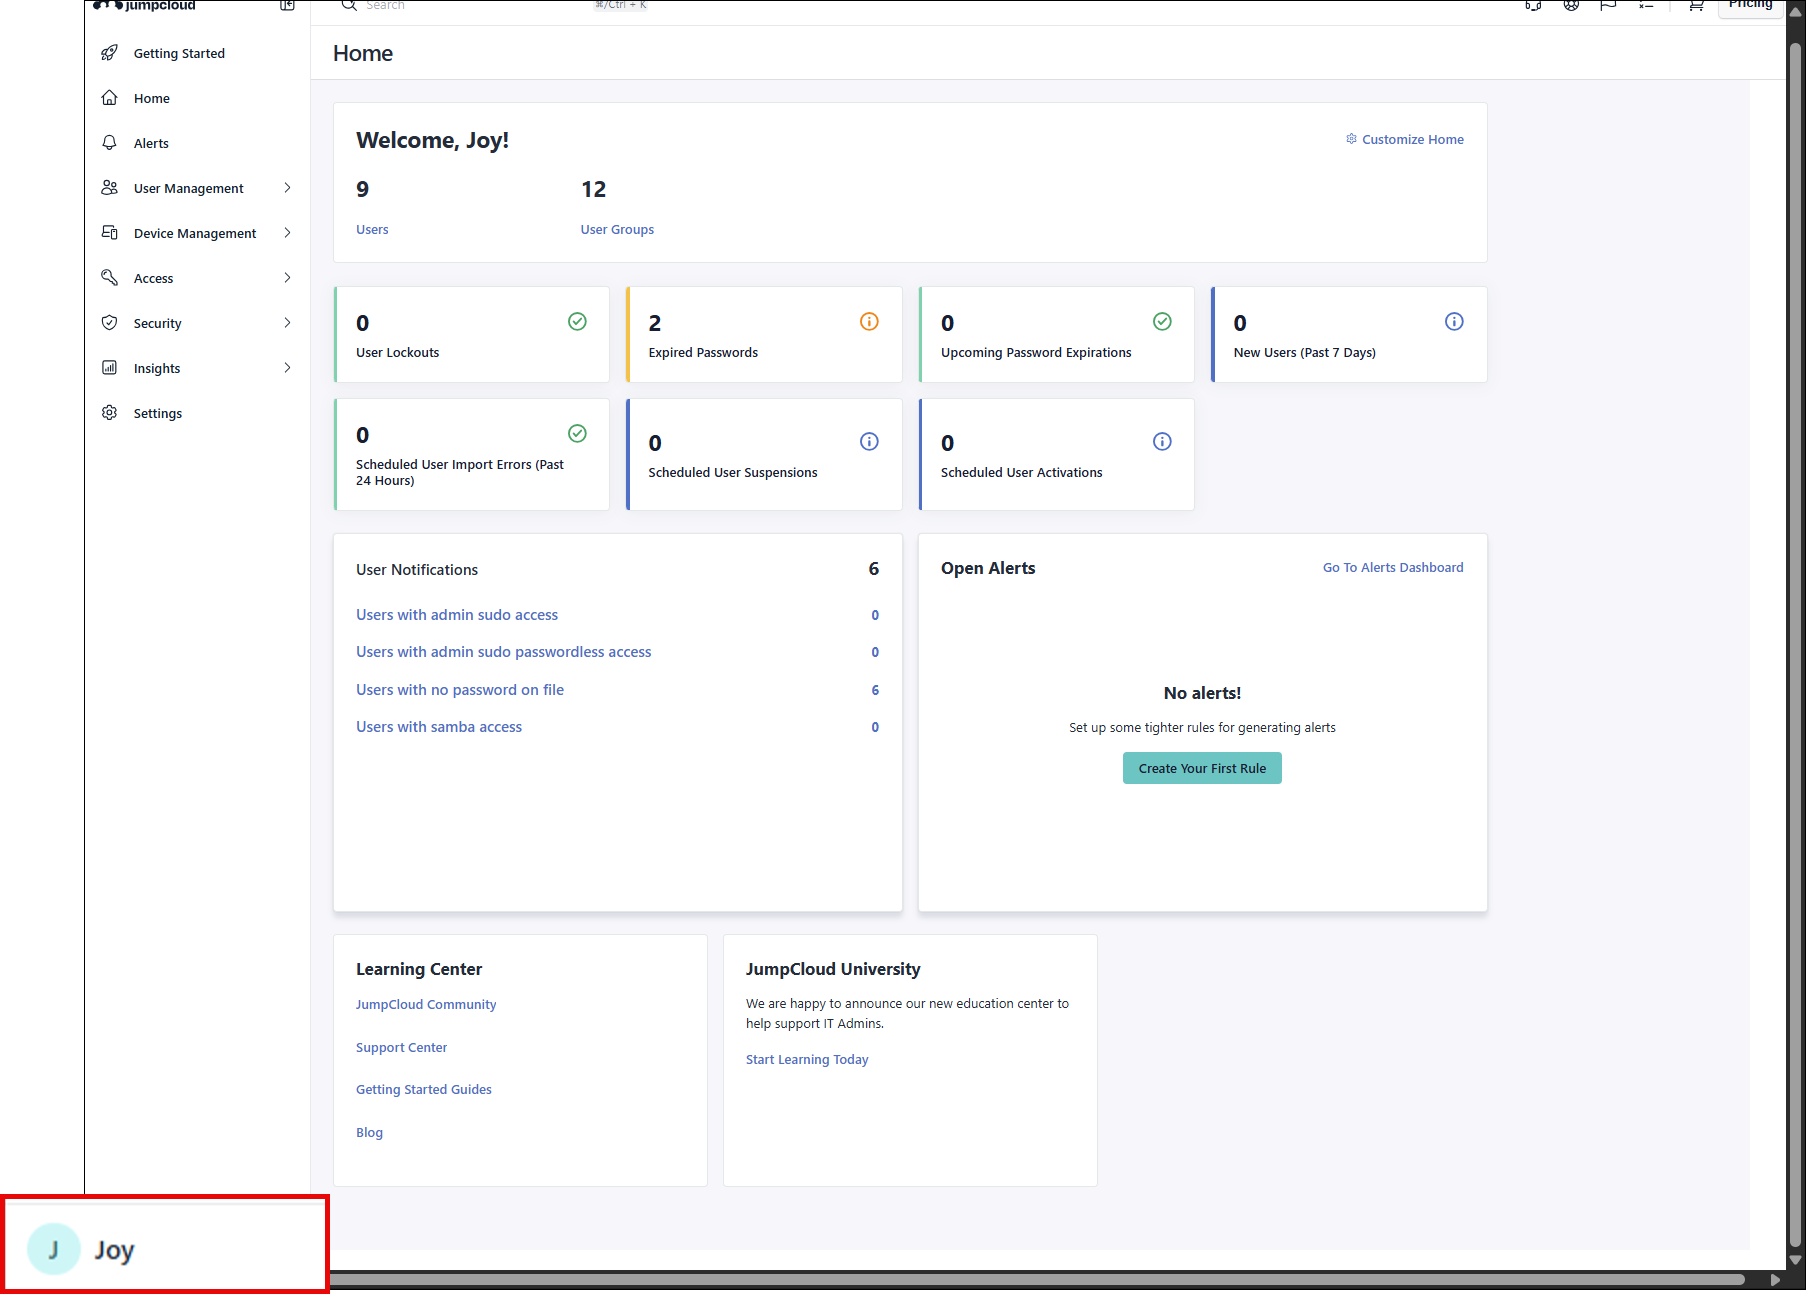Click the New Users info icon
This screenshot has height=1294, width=1806.
click(x=1454, y=321)
